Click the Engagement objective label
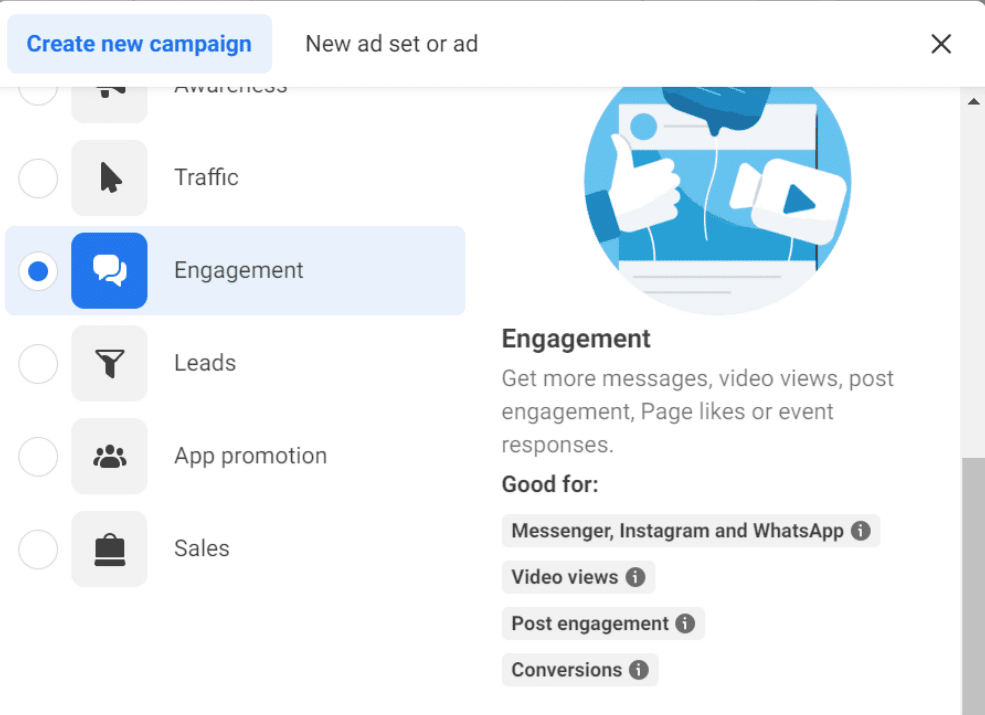 coord(239,270)
